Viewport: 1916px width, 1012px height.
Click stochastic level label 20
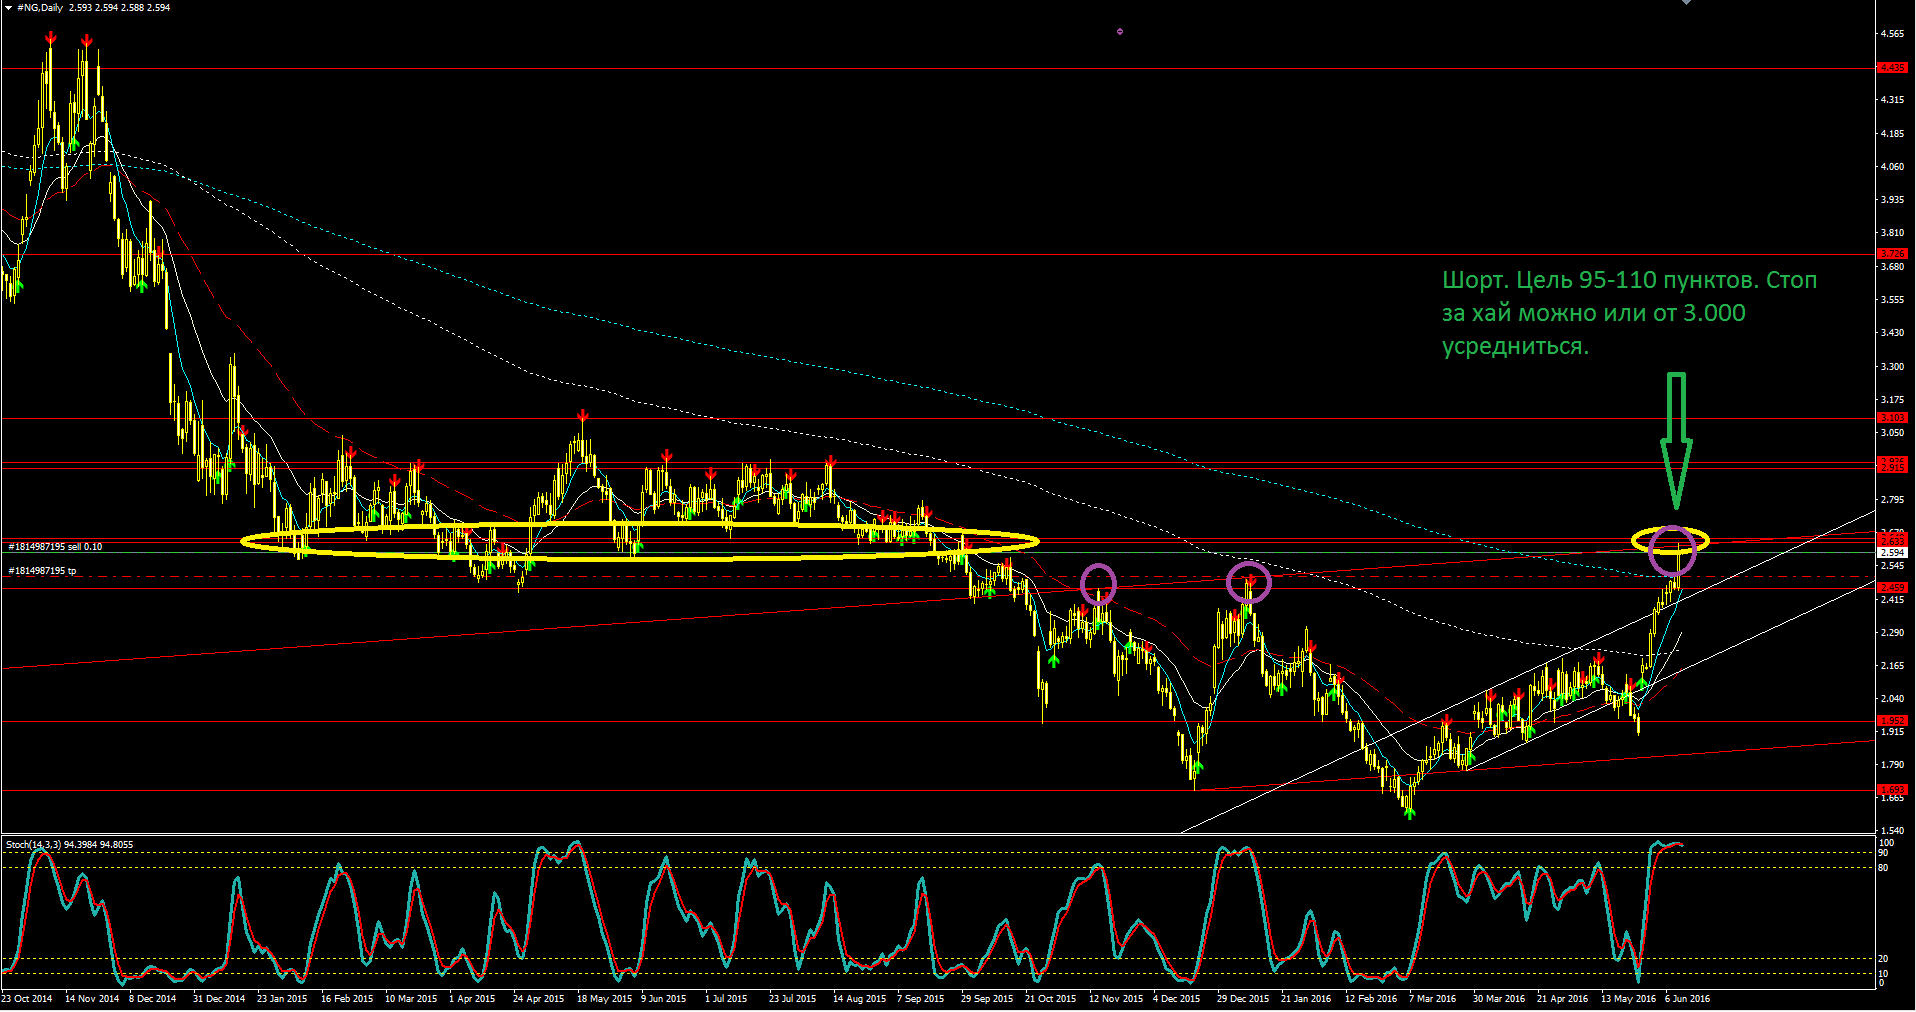click(1883, 959)
